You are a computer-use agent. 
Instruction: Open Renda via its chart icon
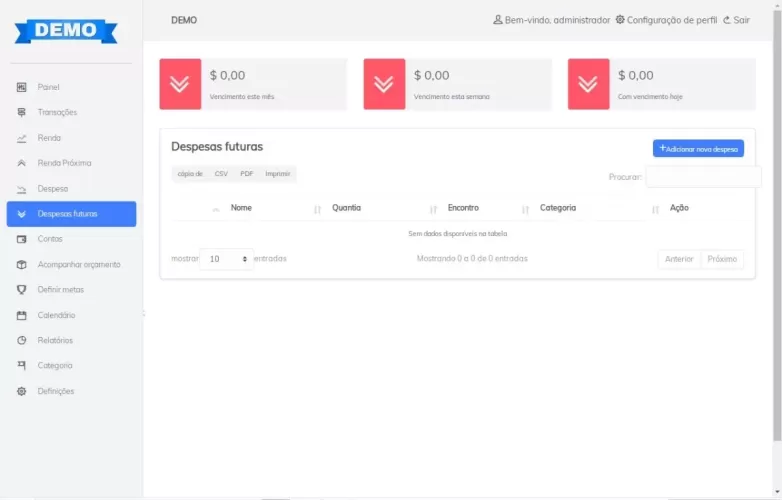(21, 138)
